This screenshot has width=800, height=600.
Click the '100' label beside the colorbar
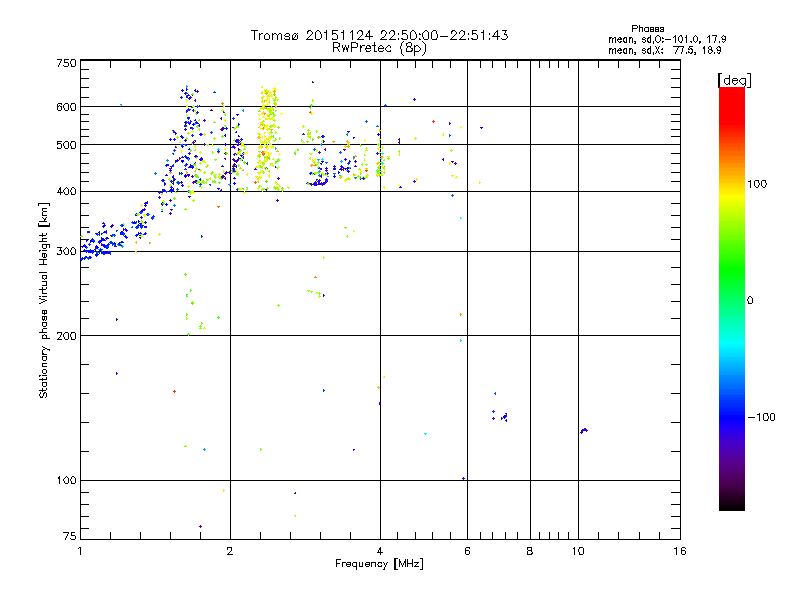(x=757, y=184)
